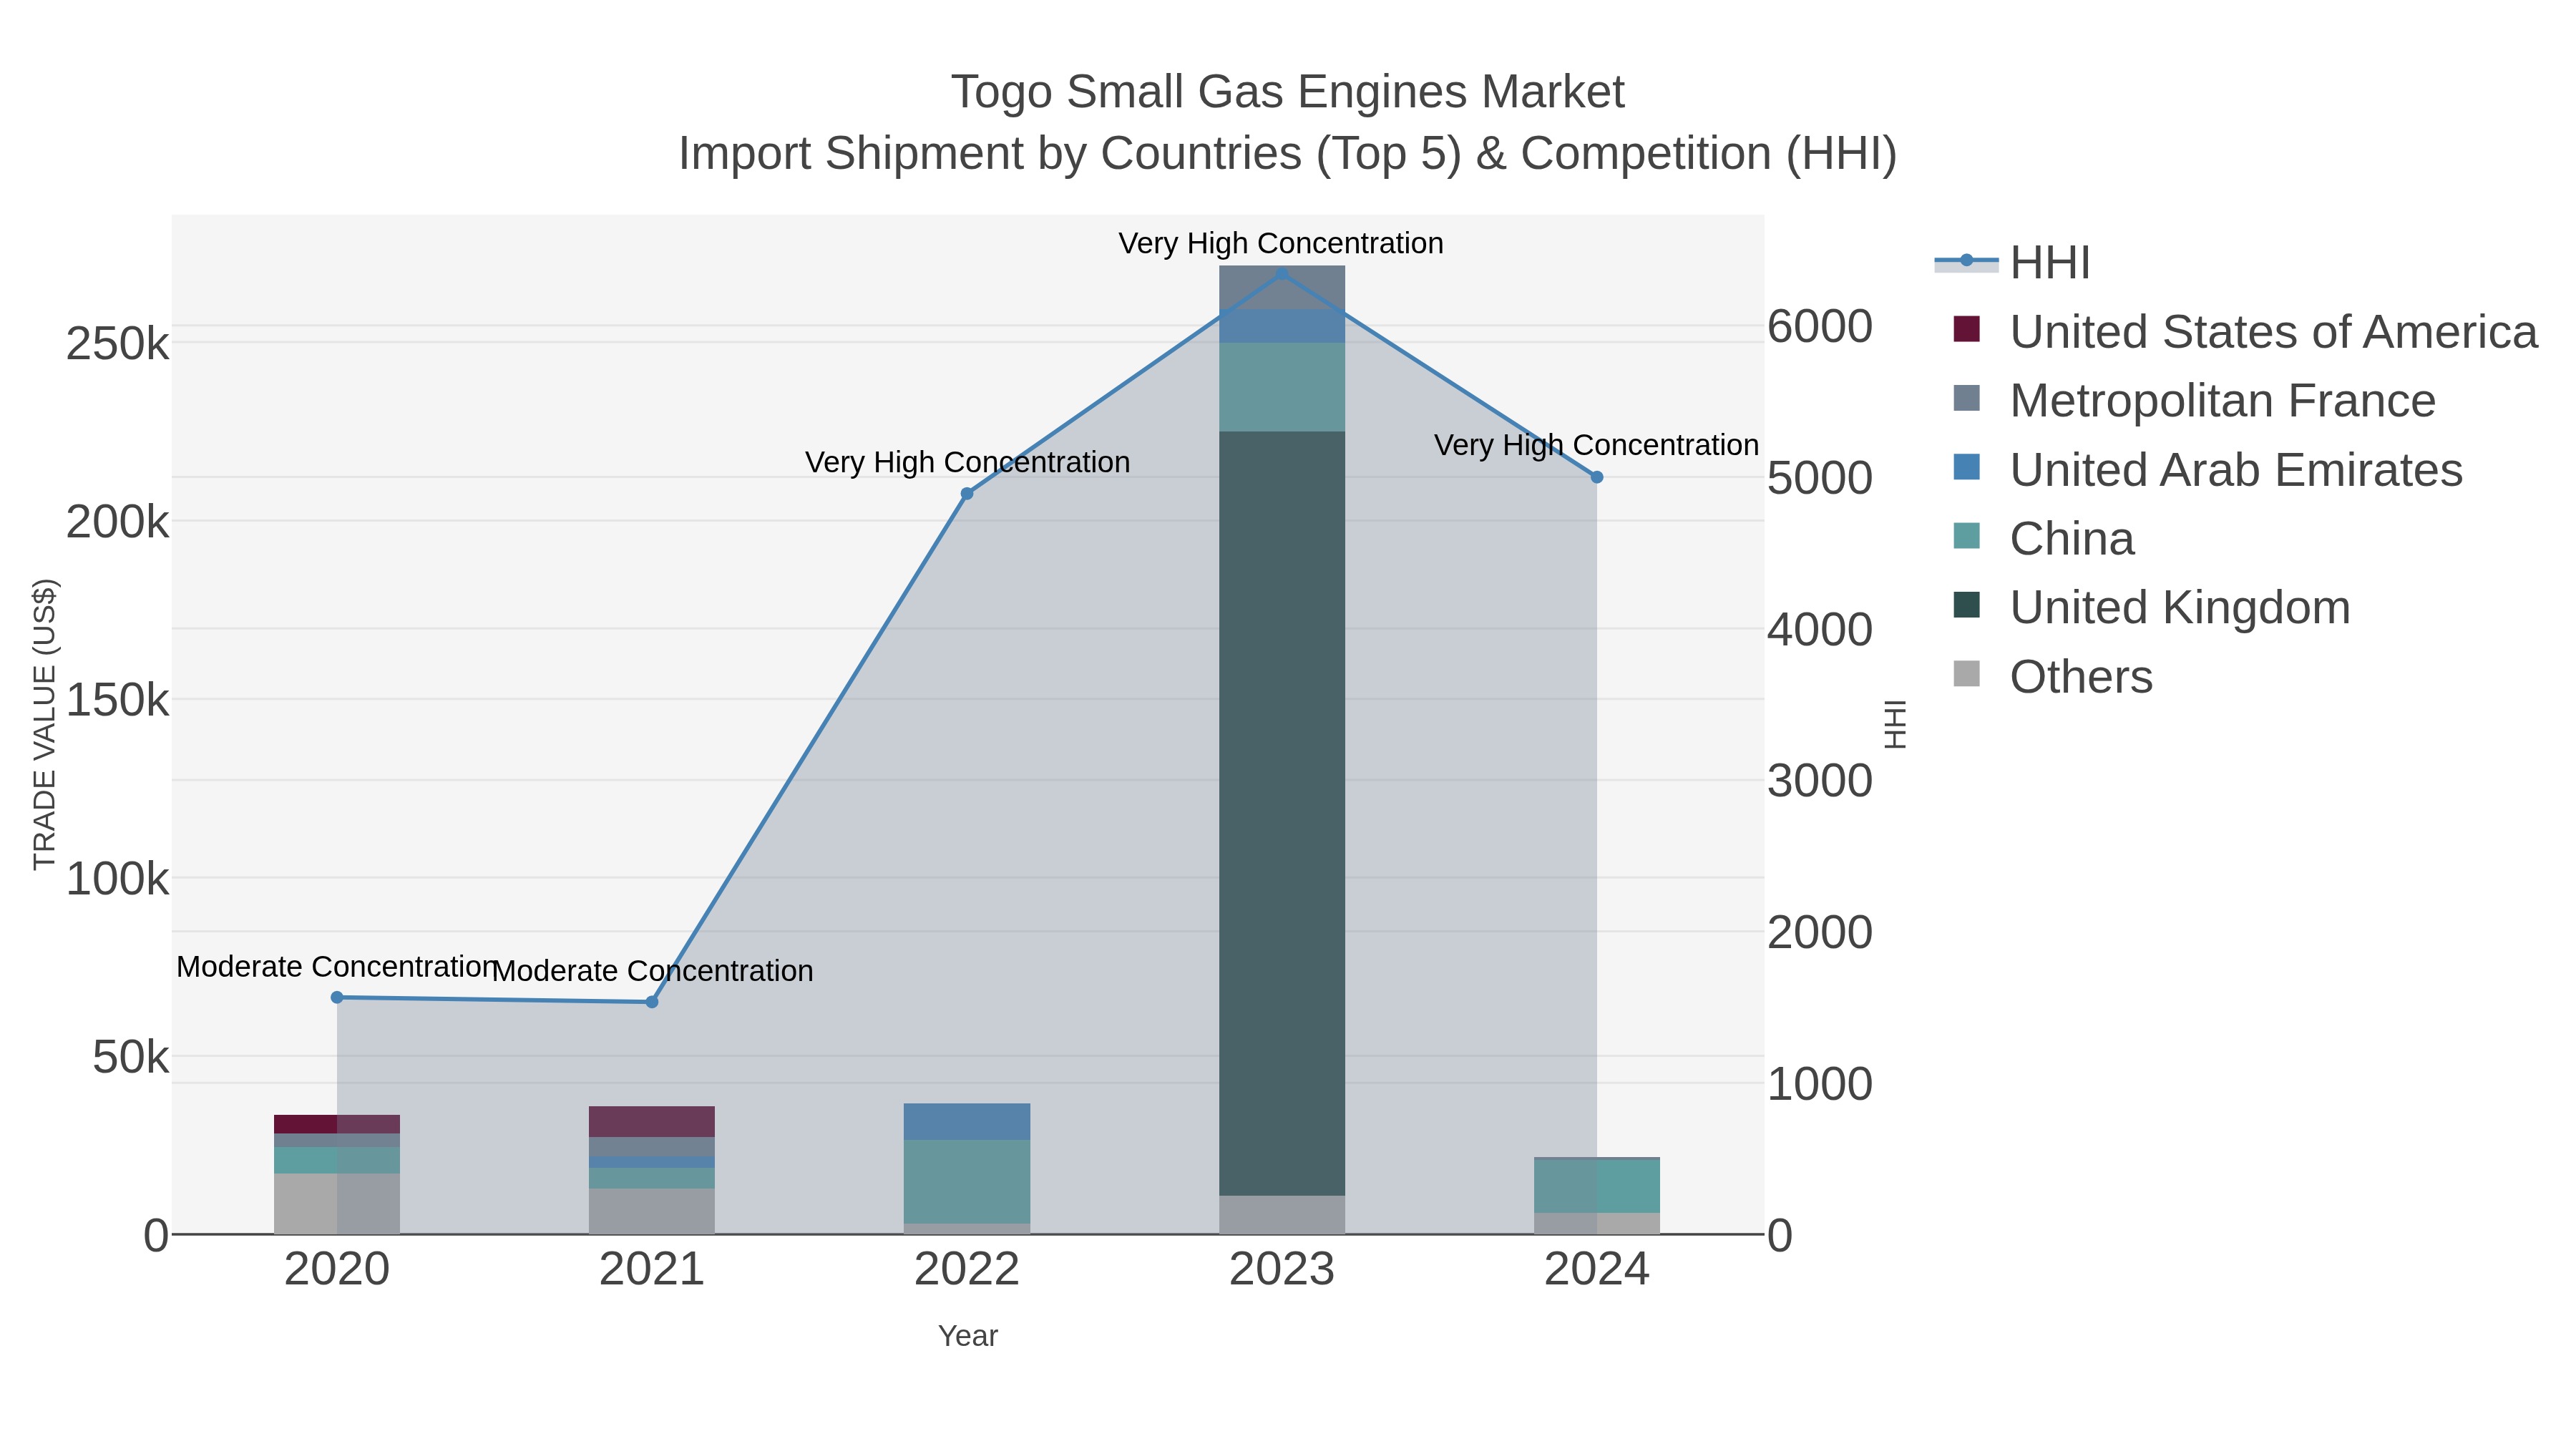Select the 2020 HHI data point
This screenshot has width=2576, height=1449.
337,997
